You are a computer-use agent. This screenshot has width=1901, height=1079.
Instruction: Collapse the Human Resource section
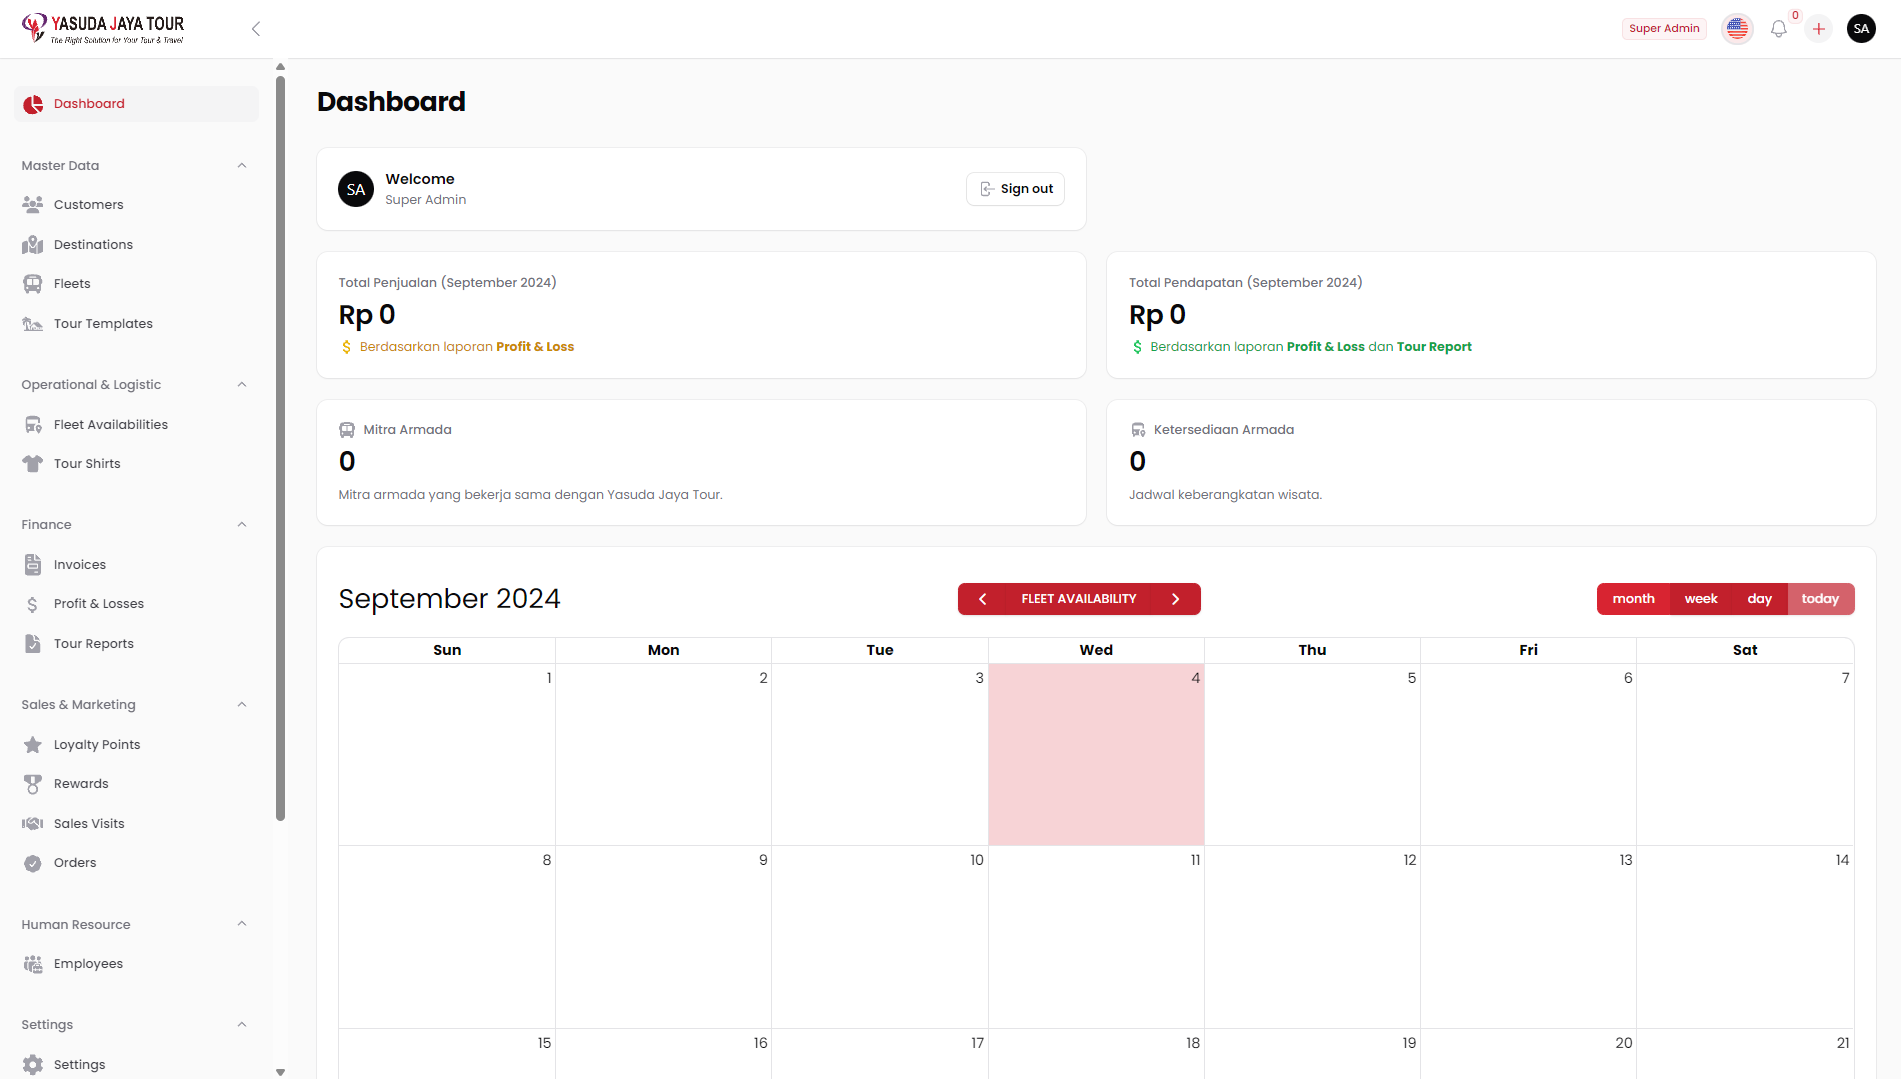pyautogui.click(x=242, y=924)
